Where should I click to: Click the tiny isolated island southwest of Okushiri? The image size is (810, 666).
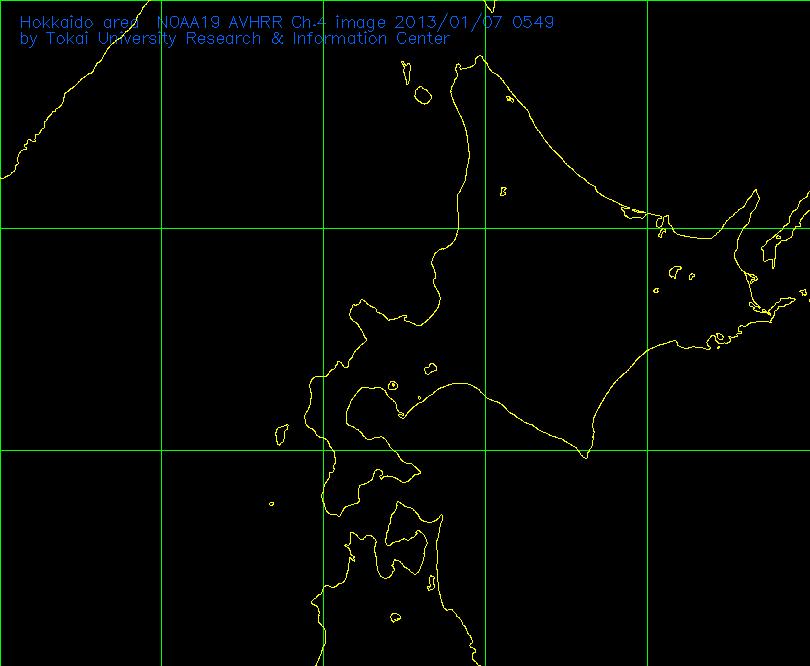[x=271, y=504]
